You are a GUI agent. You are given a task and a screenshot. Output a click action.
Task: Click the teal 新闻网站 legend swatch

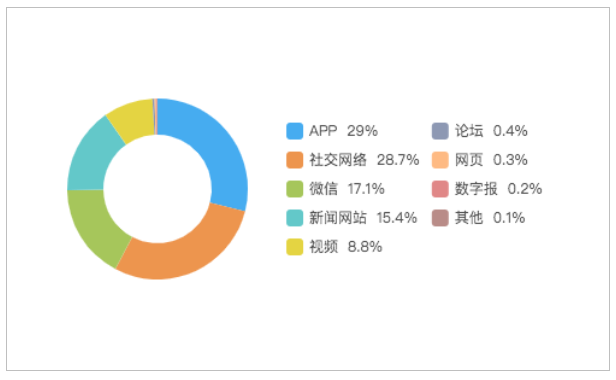[295, 218]
